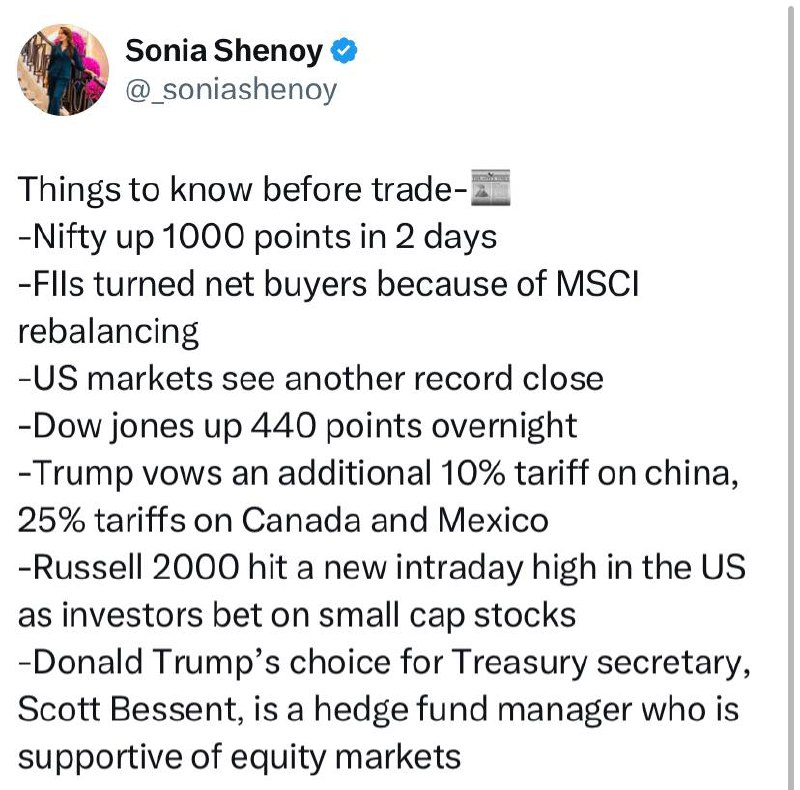Click the 'Russell 2000 hit a new' line
This screenshot has width=800, height=790.
point(382,568)
